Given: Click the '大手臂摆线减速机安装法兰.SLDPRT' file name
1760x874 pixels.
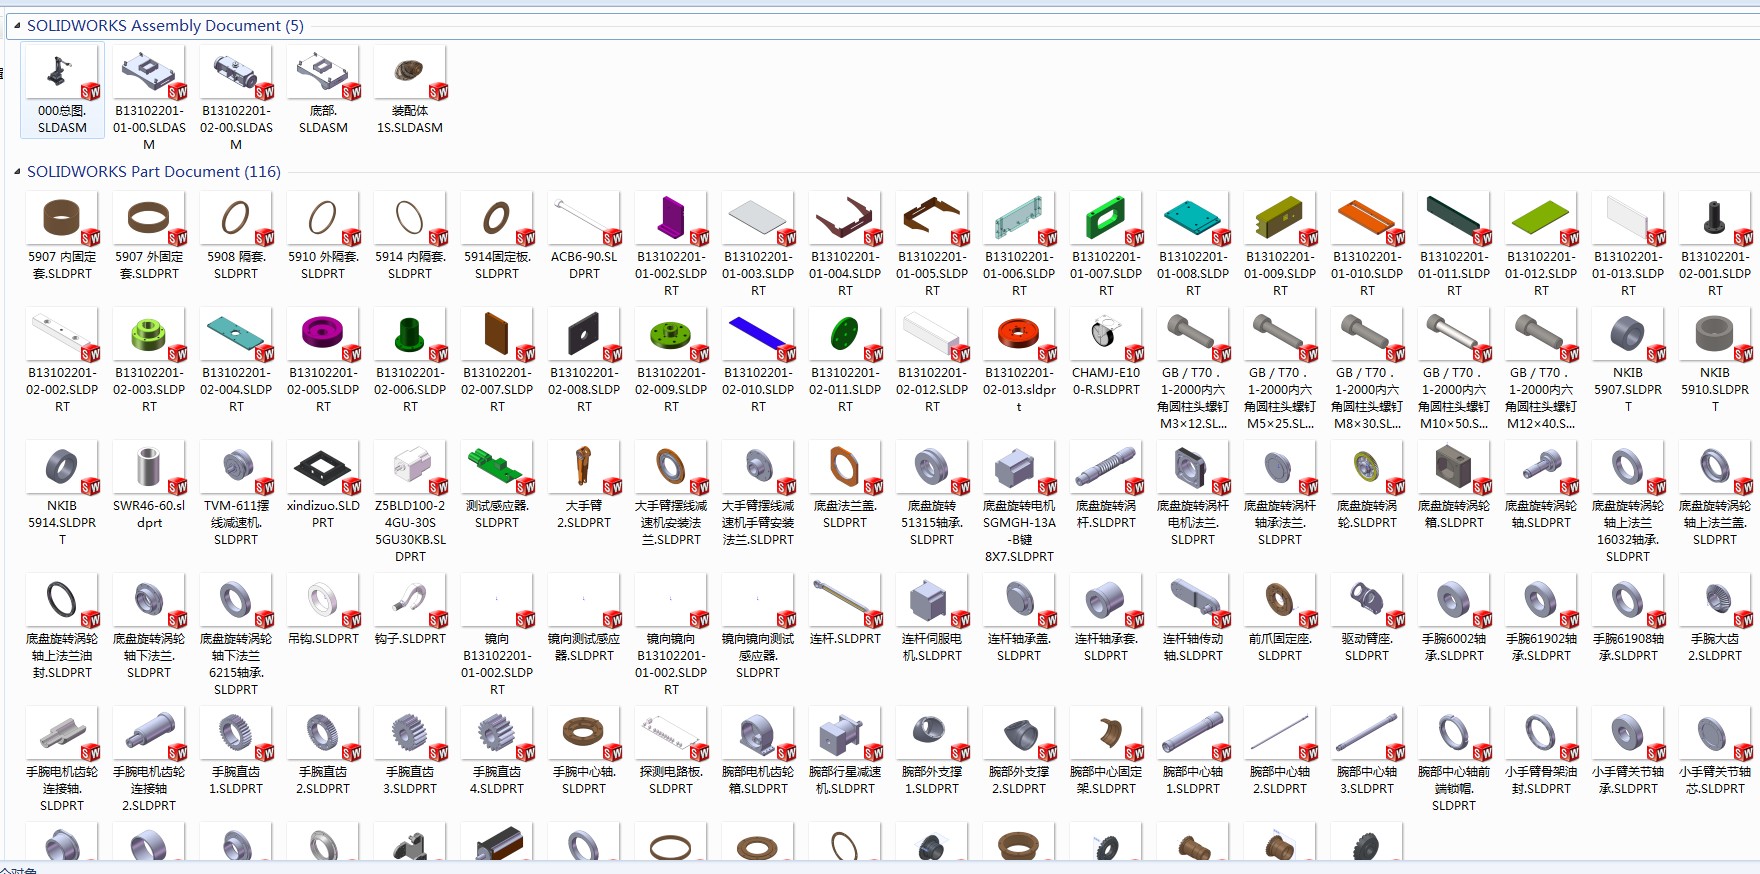Looking at the screenshot, I should tap(671, 523).
